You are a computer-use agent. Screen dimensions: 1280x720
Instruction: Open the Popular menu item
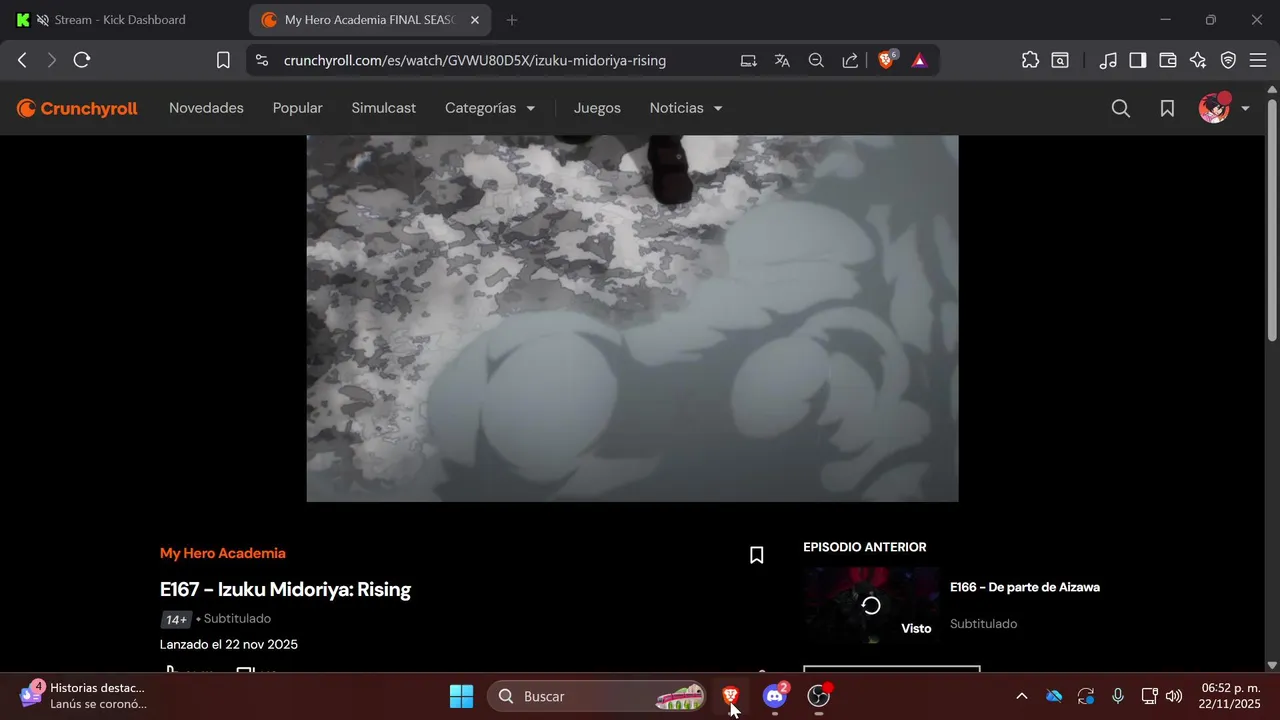[298, 108]
